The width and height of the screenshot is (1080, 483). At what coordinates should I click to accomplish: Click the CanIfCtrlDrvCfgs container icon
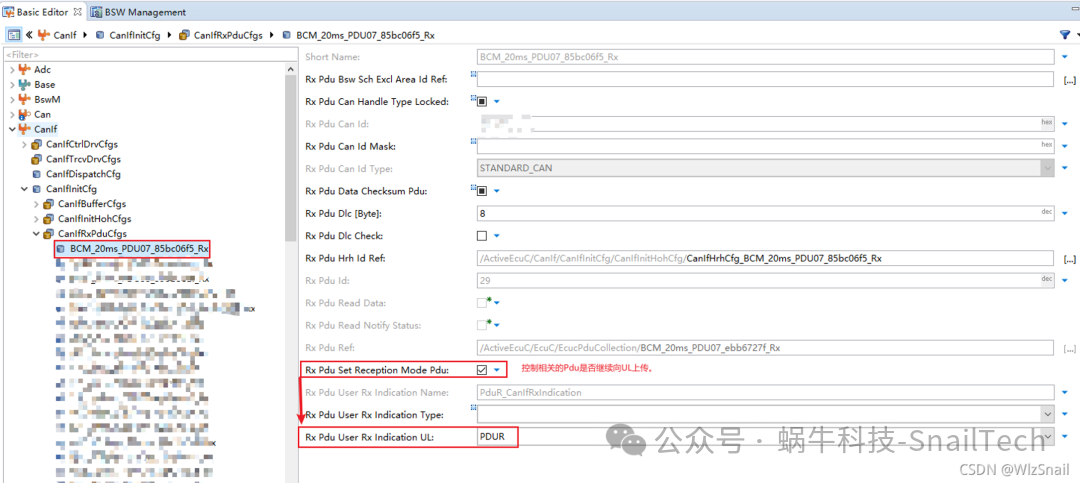(37, 145)
